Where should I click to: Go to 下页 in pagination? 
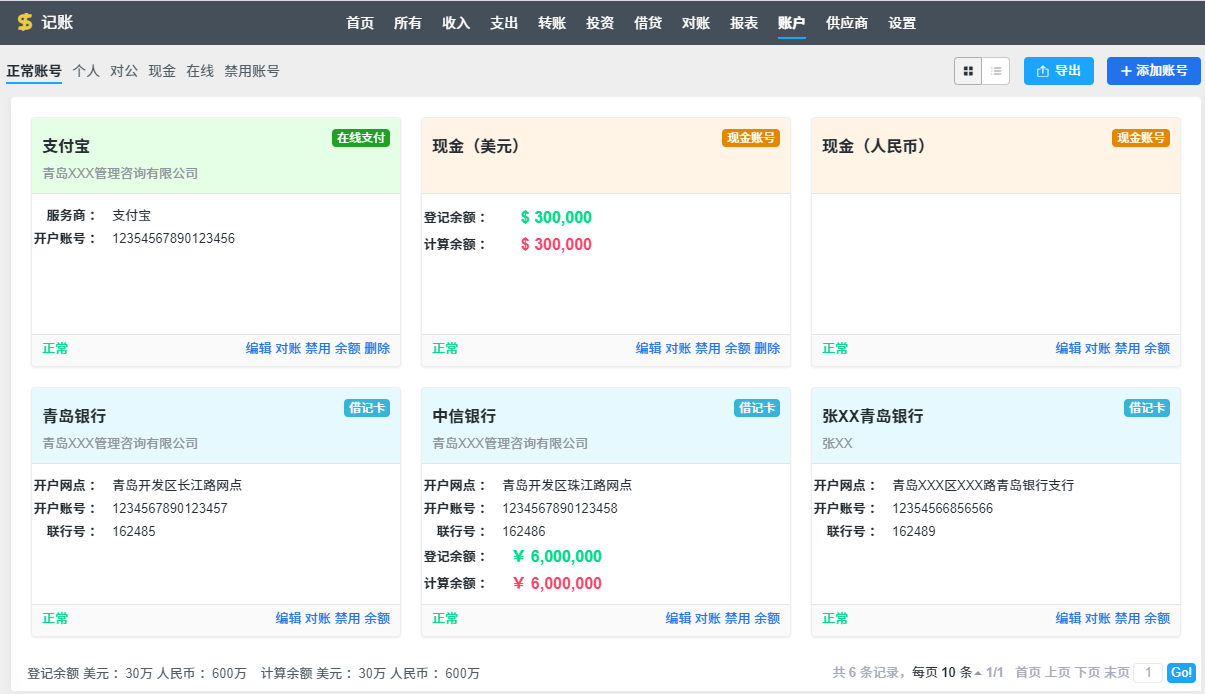tap(1087, 673)
